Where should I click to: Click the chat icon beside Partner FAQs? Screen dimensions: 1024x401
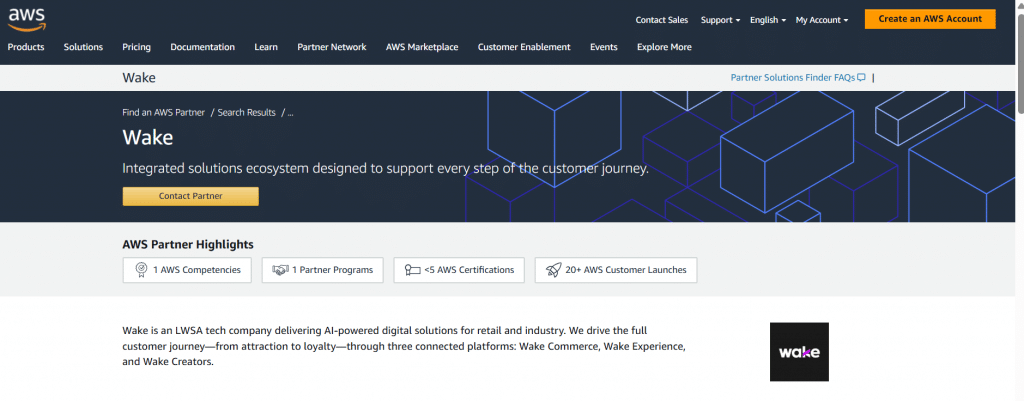[x=861, y=77]
